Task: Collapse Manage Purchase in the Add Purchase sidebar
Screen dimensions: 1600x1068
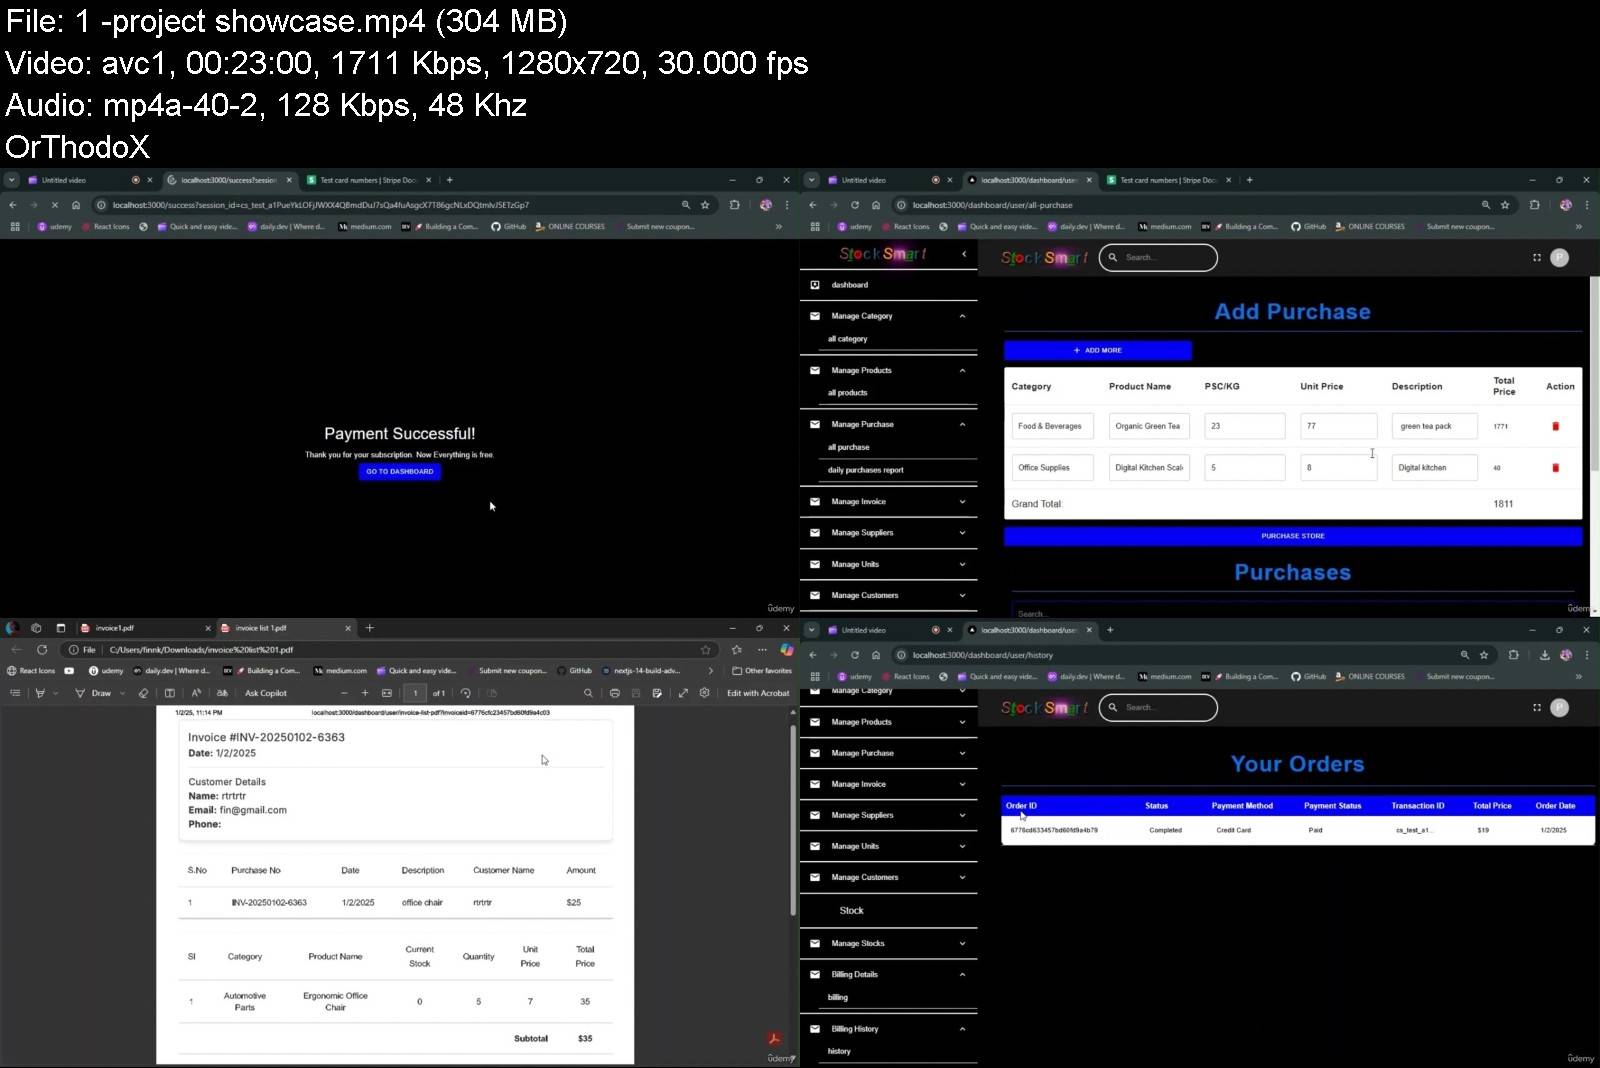Action: coord(888,424)
